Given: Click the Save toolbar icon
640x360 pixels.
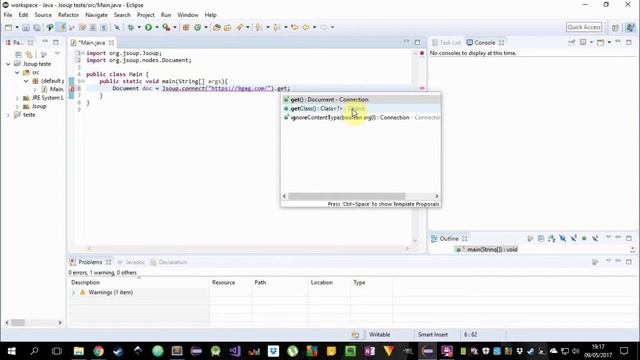Looking at the screenshot, I should [x=26, y=27].
